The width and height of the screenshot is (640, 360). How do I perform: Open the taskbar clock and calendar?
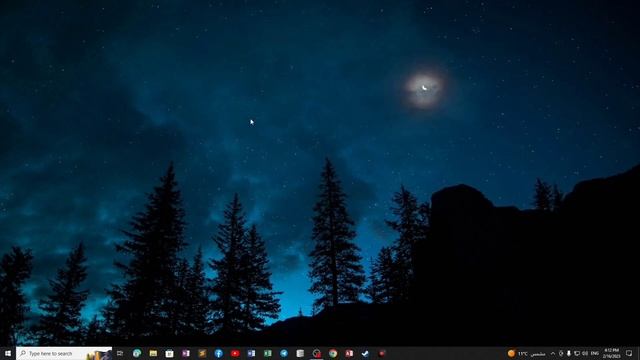coord(612,353)
